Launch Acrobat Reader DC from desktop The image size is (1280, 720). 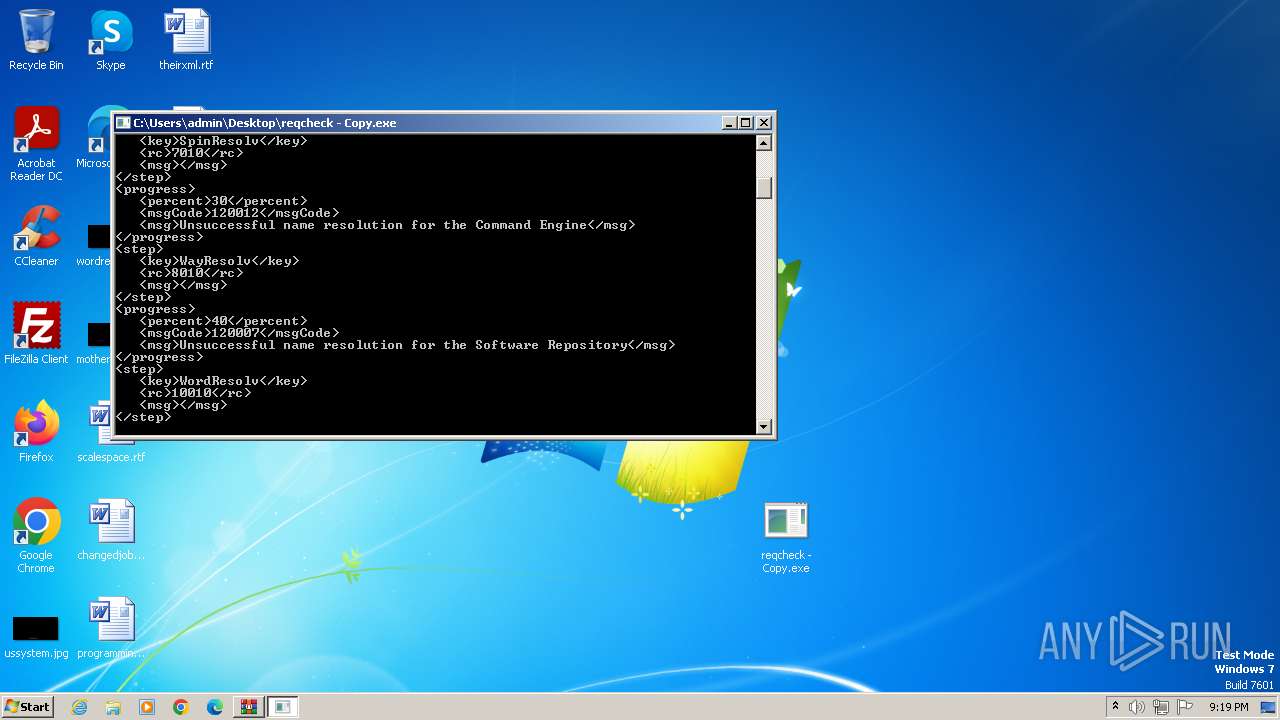(36, 144)
